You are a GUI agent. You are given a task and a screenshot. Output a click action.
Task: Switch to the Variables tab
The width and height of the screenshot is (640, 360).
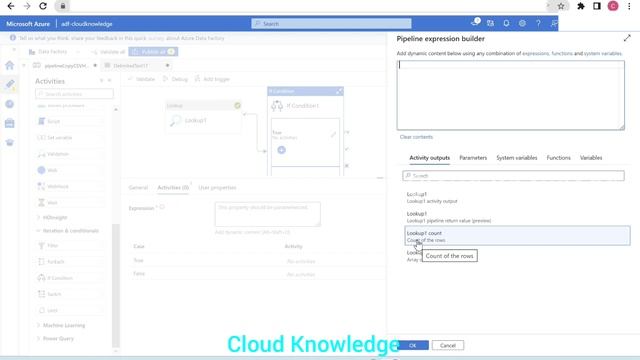coord(591,158)
